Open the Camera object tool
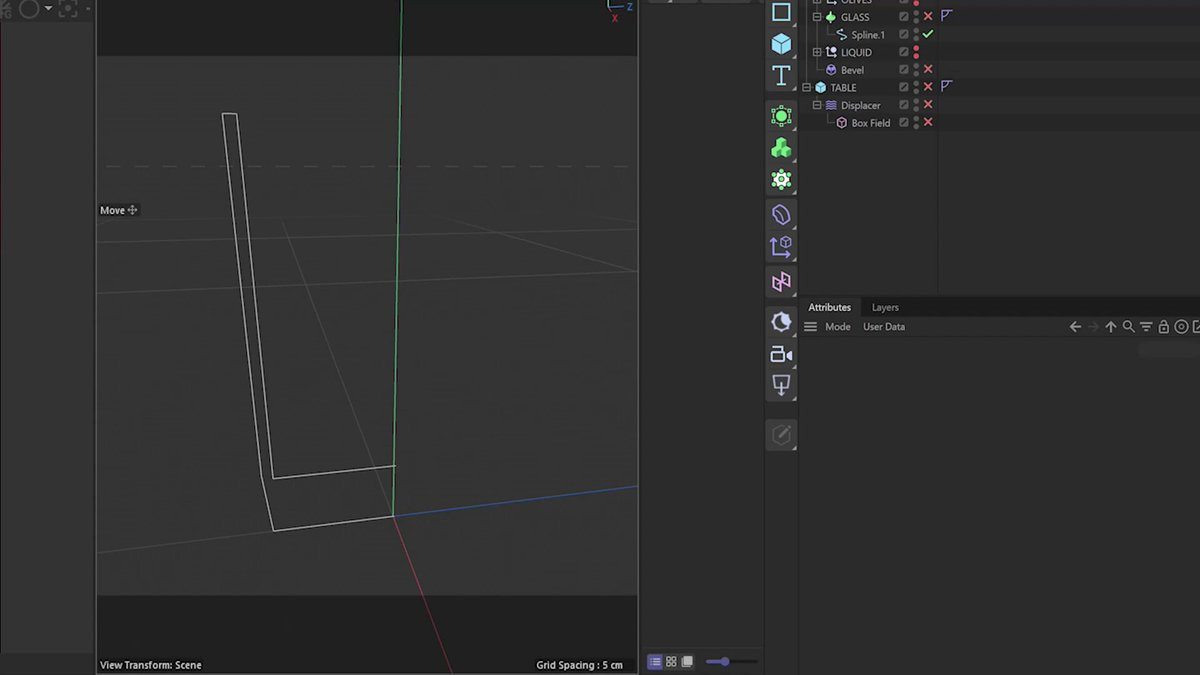The height and width of the screenshot is (675, 1200). coord(781,354)
